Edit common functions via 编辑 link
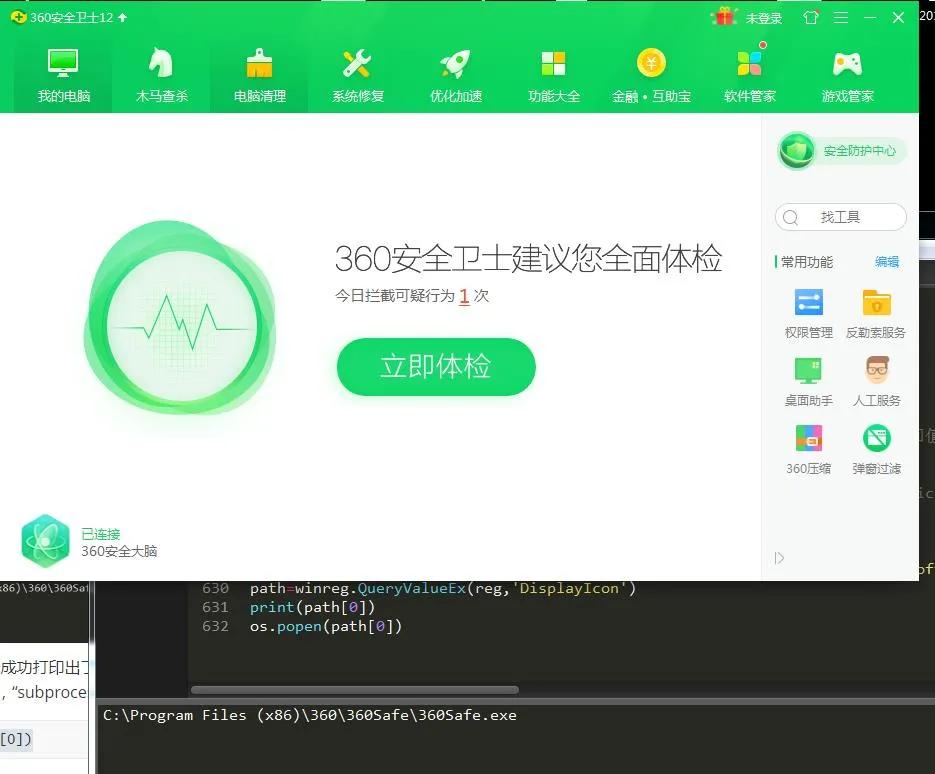935x774 pixels. (886, 261)
